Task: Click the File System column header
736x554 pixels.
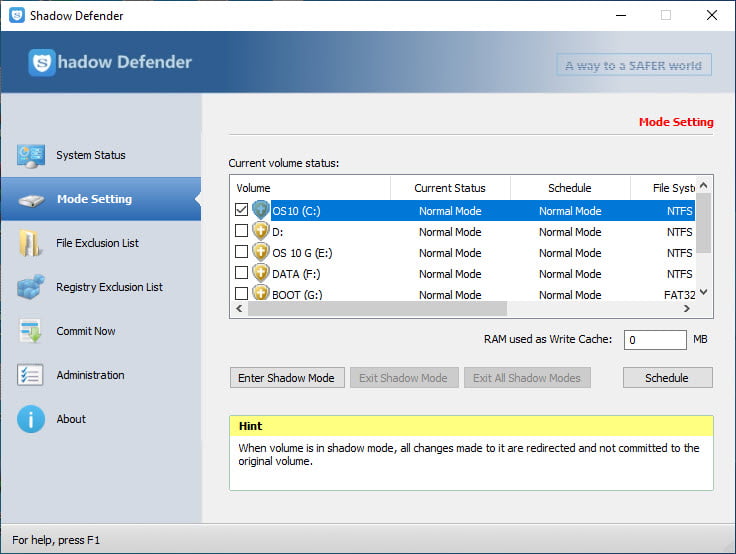Action: click(663, 188)
